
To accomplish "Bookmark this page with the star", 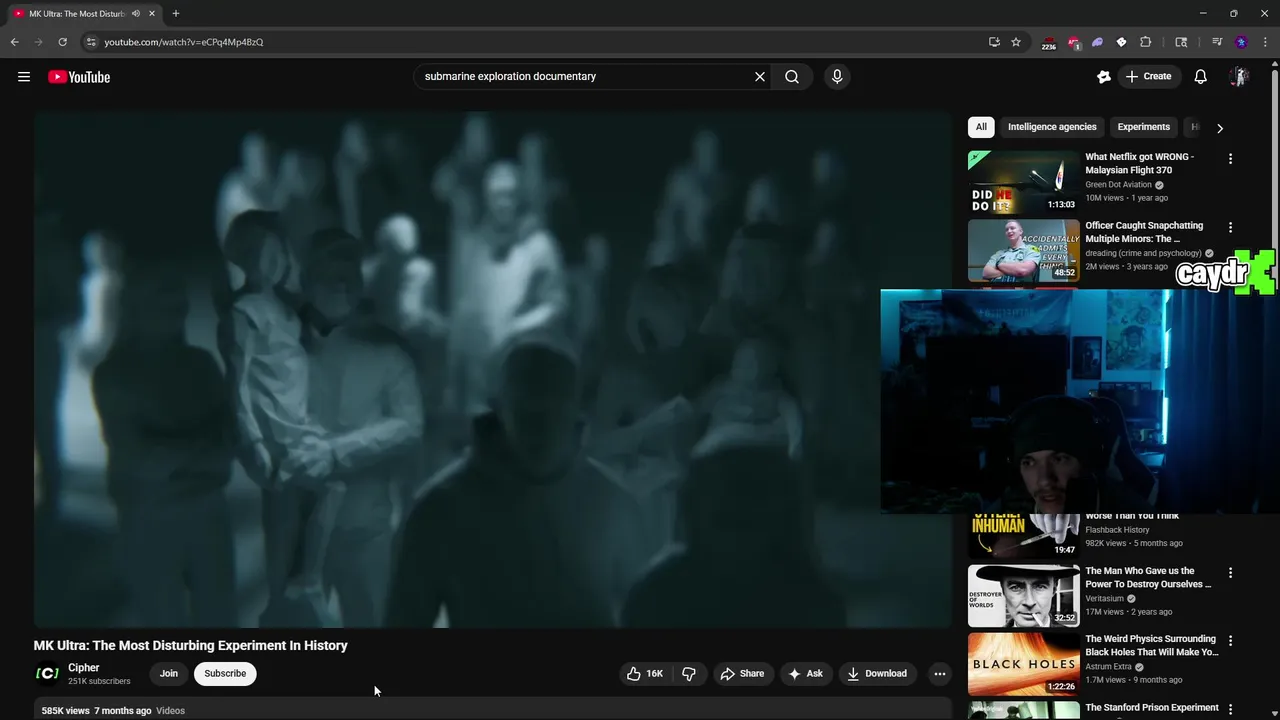I will tap(1016, 42).
